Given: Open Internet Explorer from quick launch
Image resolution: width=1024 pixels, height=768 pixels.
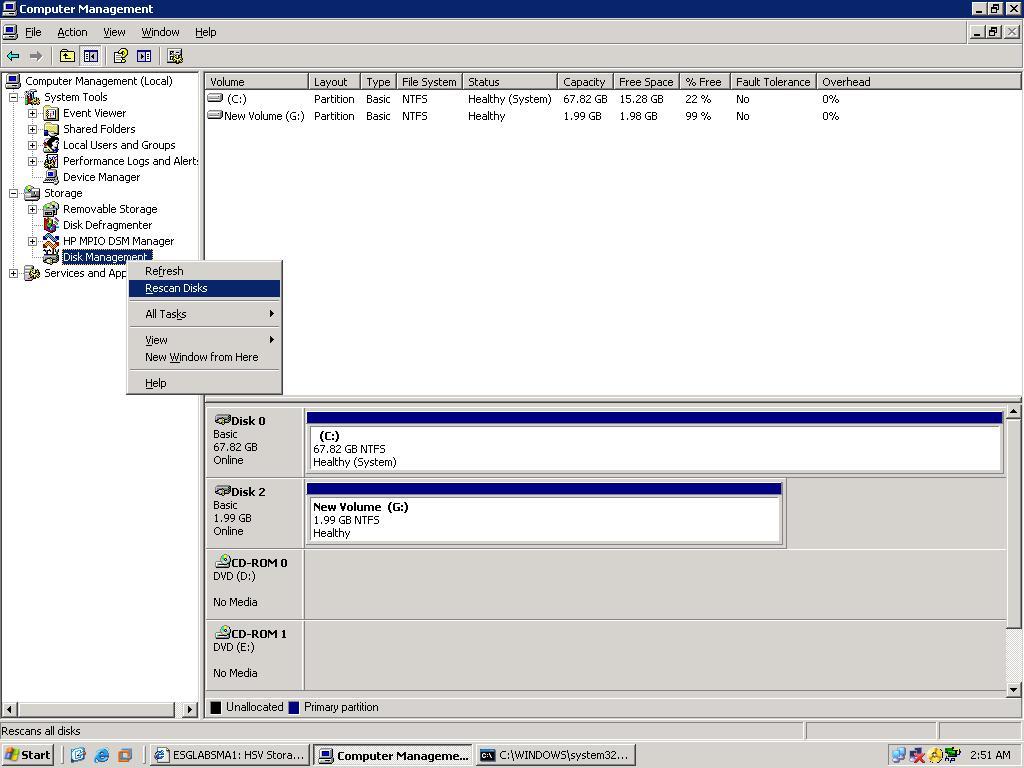Looking at the screenshot, I should pos(102,756).
